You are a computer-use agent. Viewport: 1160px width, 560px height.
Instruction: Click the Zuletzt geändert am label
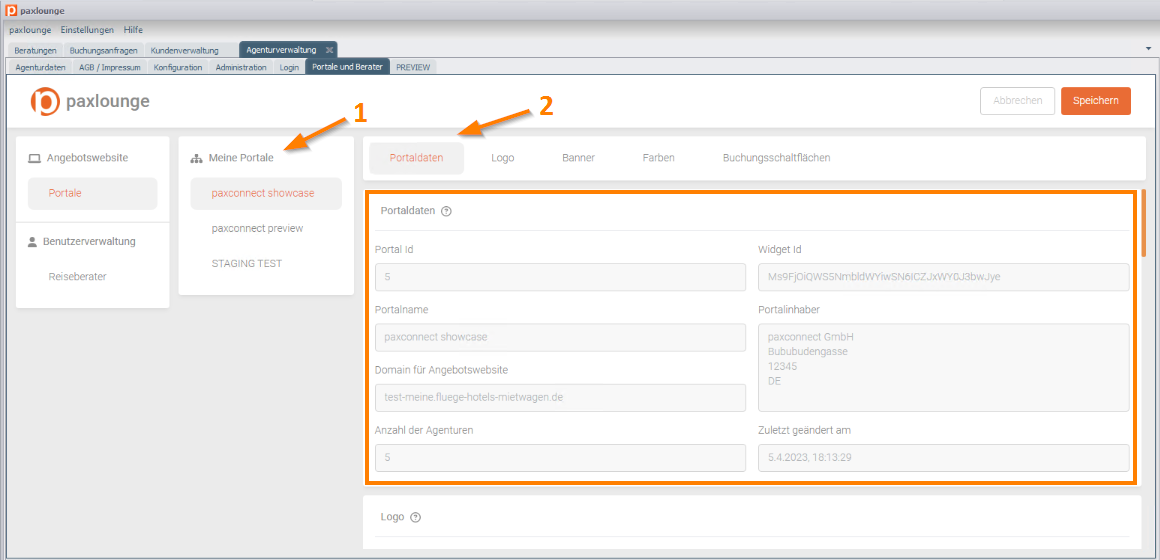(804, 430)
